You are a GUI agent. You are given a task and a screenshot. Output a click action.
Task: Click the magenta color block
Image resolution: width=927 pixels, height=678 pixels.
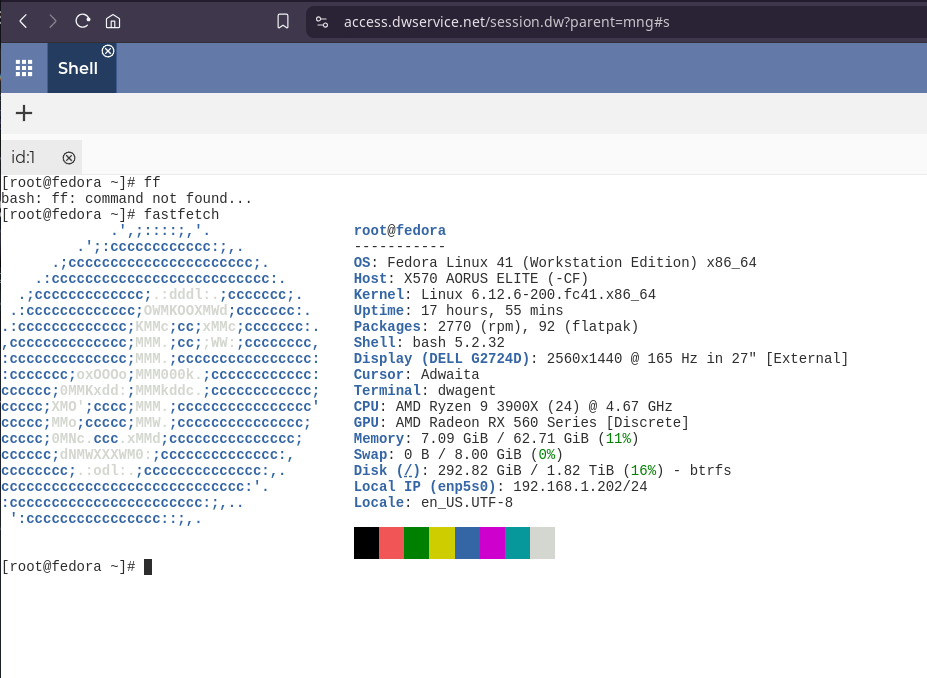point(492,543)
